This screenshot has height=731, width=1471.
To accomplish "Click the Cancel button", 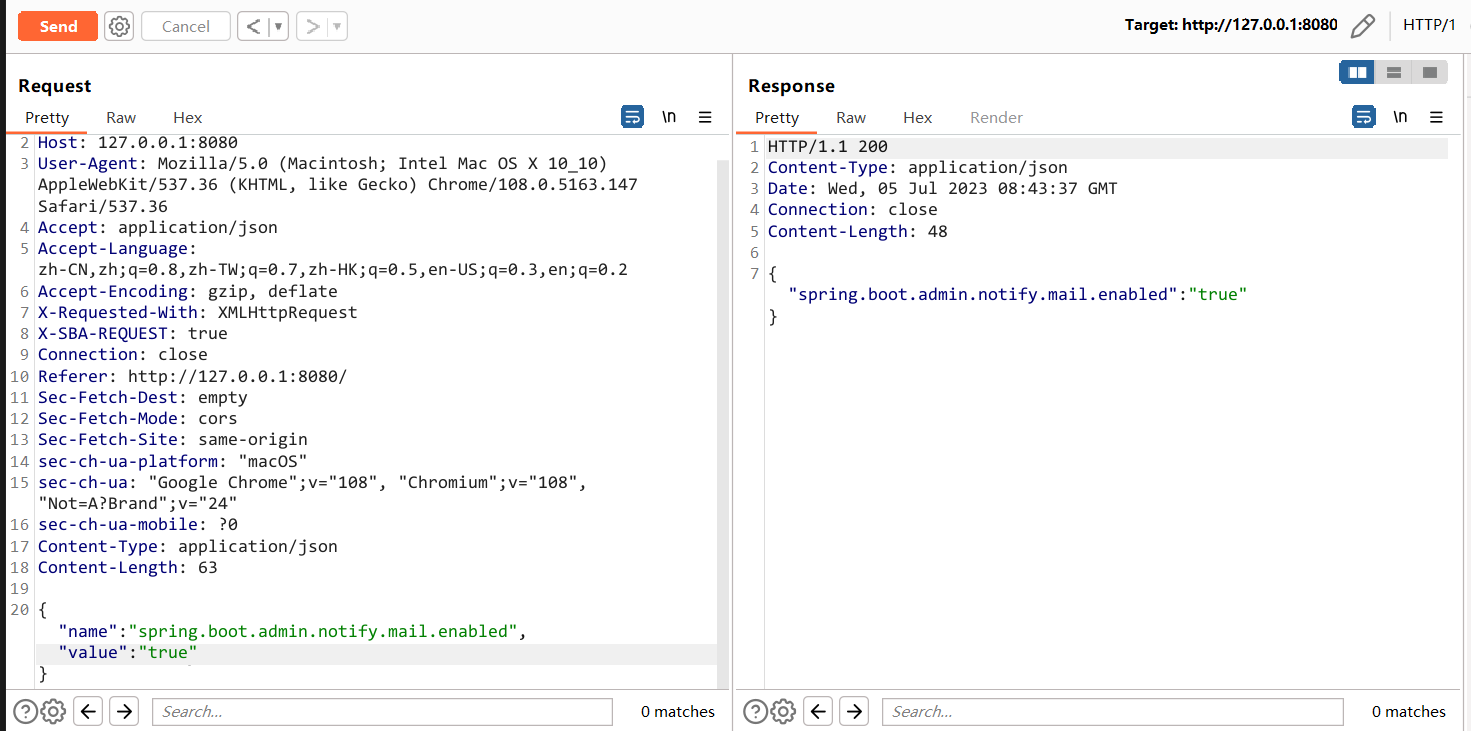I will tap(186, 26).
